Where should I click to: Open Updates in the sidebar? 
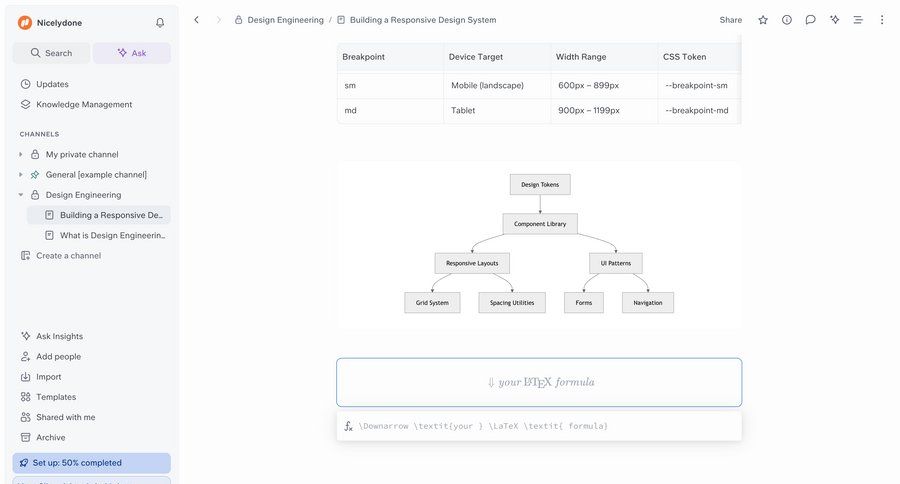point(52,84)
